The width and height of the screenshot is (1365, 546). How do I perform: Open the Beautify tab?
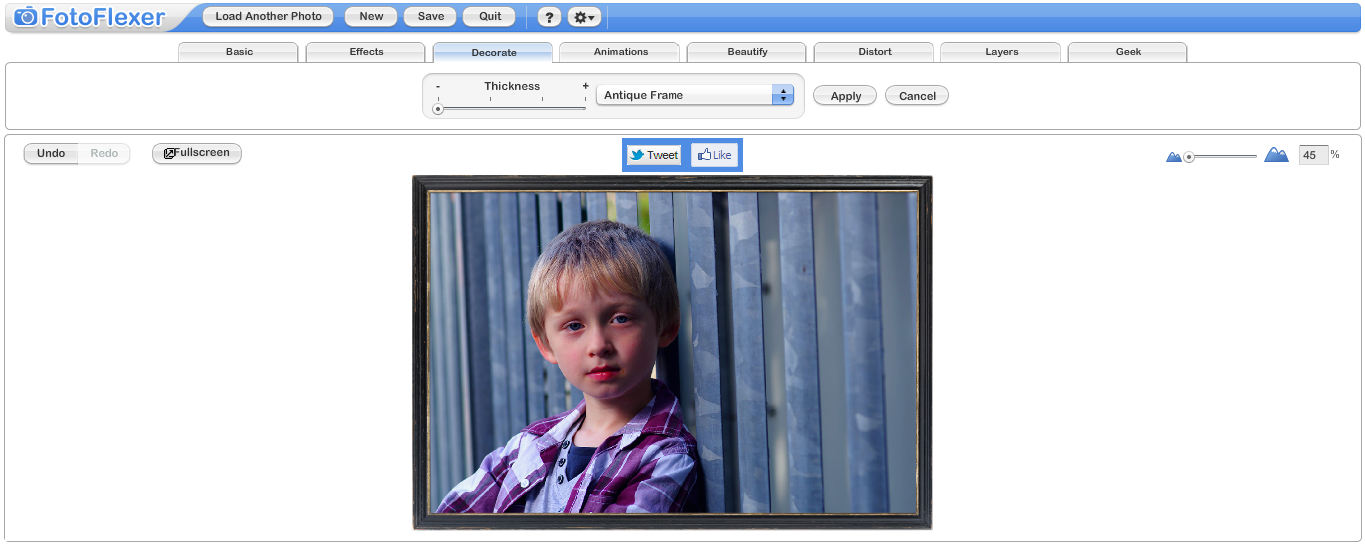tap(747, 52)
